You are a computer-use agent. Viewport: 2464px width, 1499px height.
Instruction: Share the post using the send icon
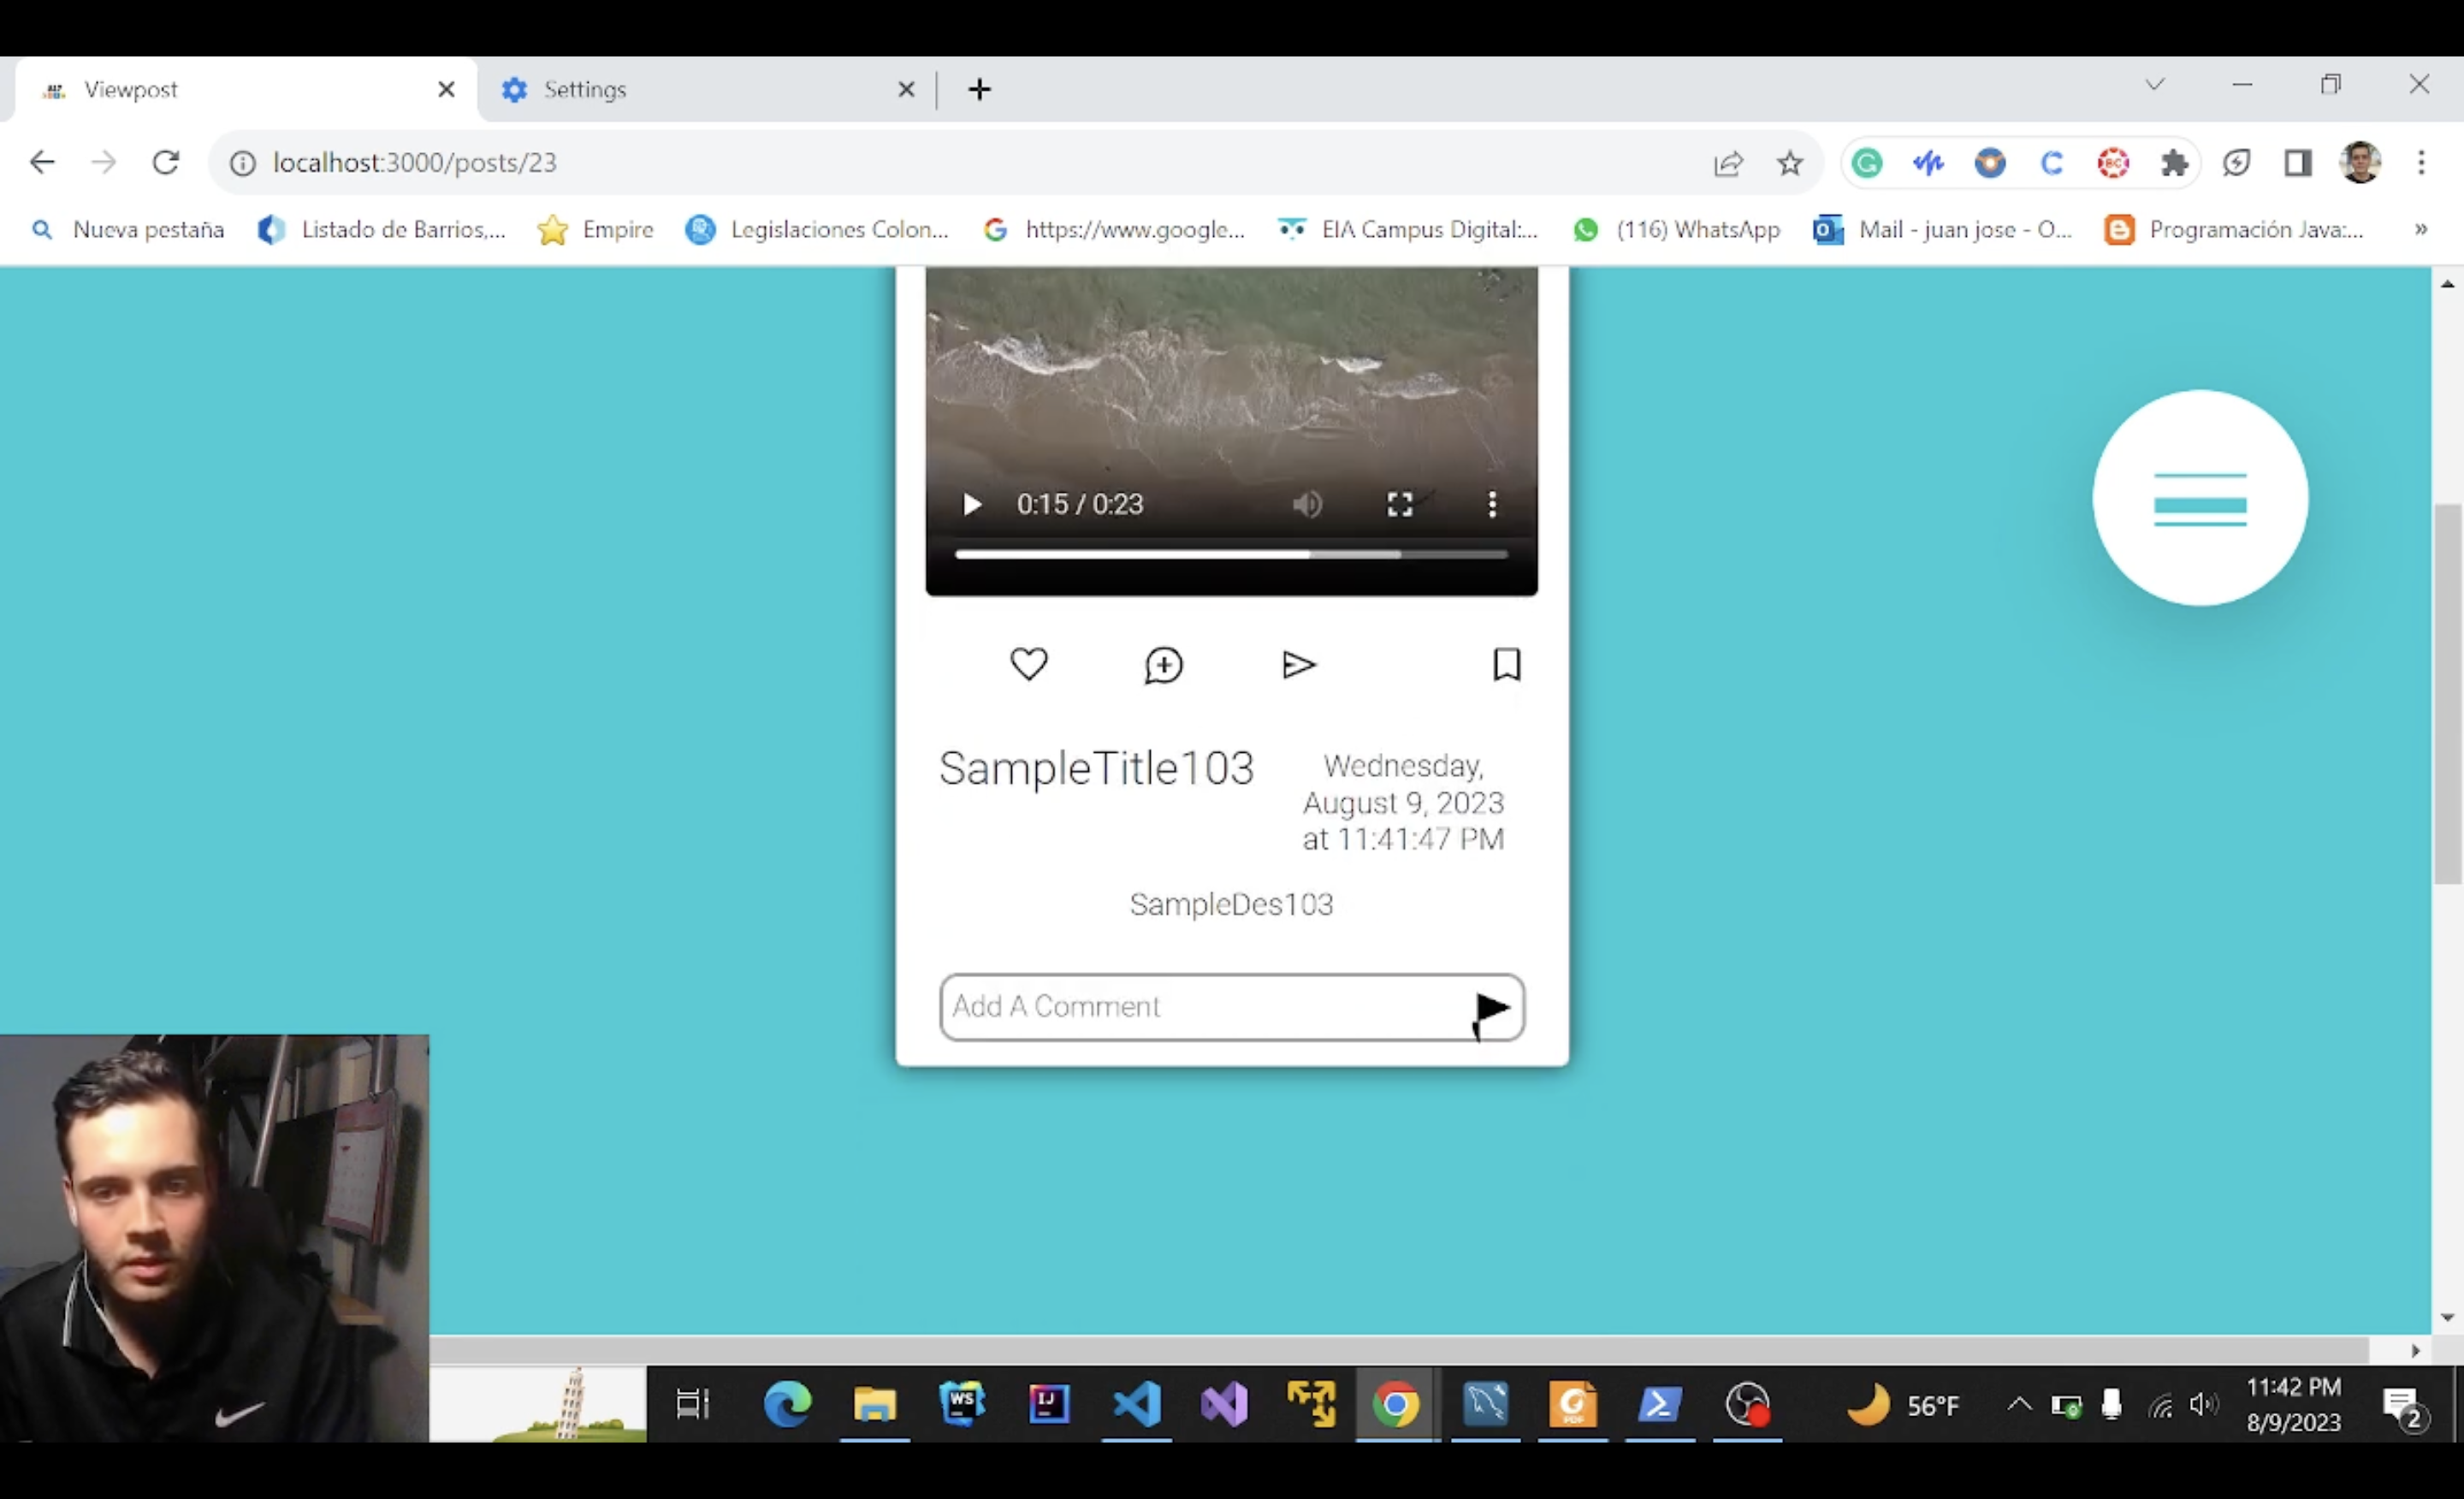(1297, 665)
